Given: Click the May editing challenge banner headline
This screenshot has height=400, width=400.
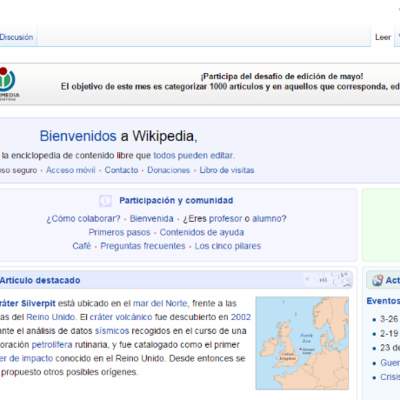Looking at the screenshot, I should click(282, 76).
